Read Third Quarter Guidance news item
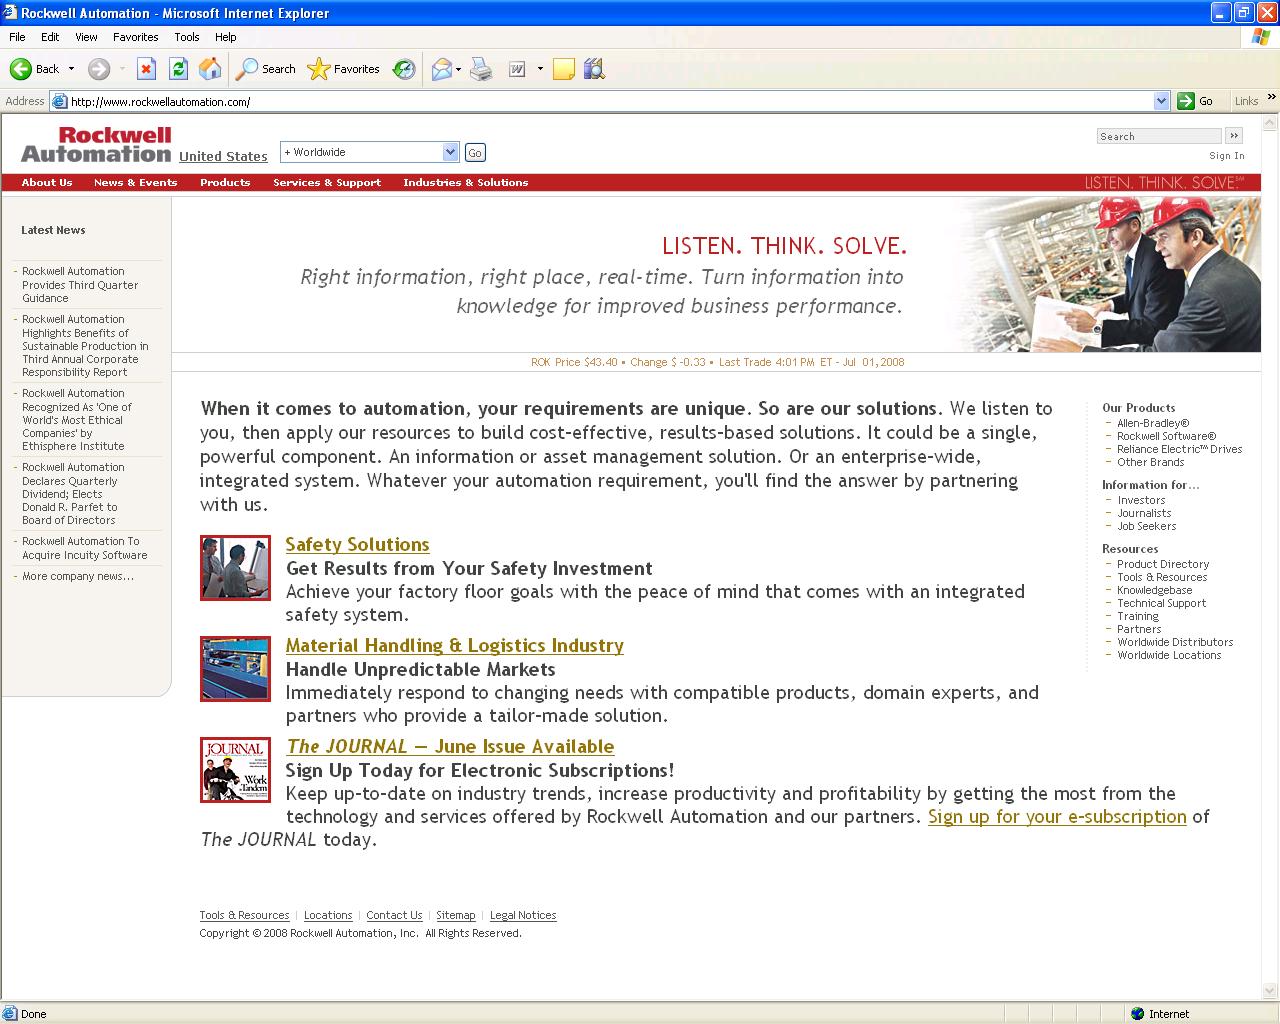Screen dimensions: 1280x1024 tap(80, 284)
